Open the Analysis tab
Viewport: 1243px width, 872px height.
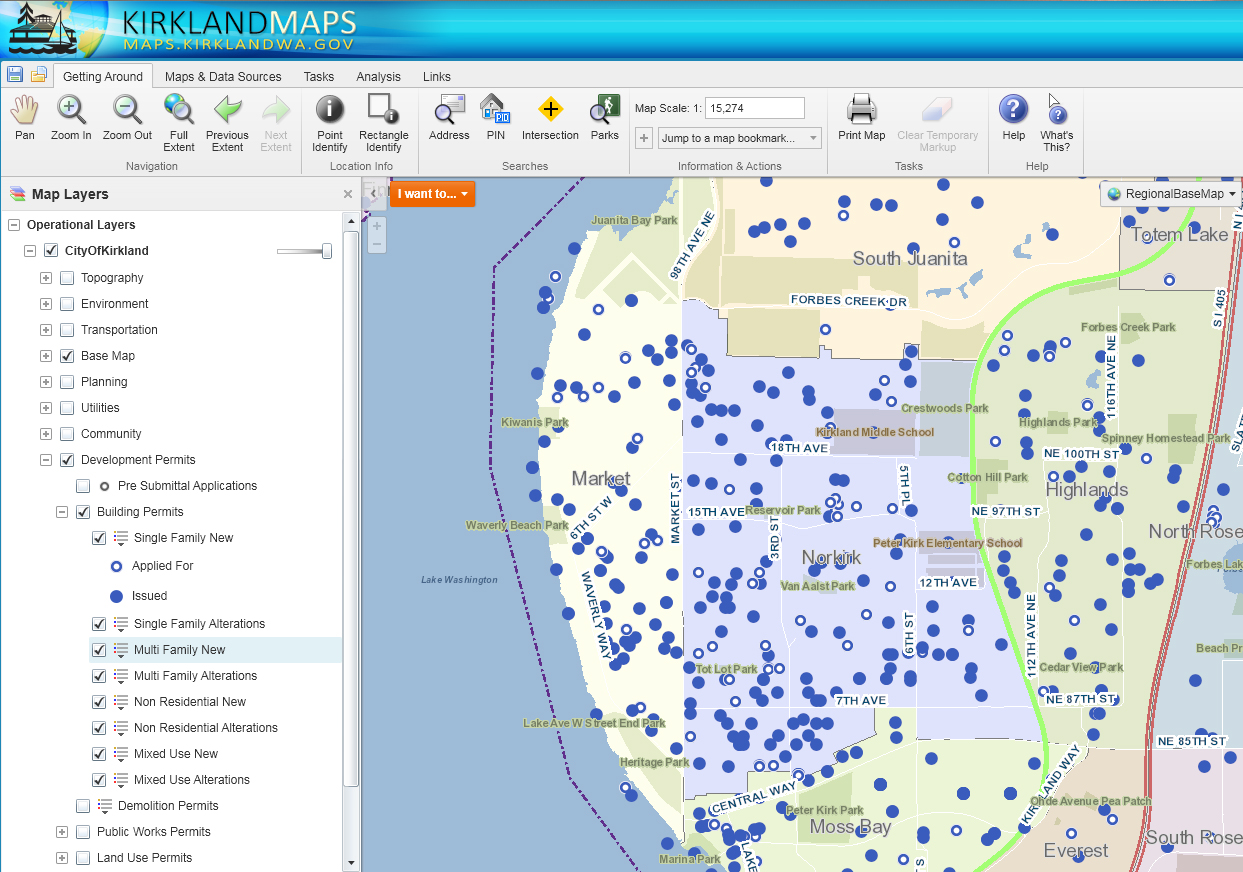[x=378, y=77]
